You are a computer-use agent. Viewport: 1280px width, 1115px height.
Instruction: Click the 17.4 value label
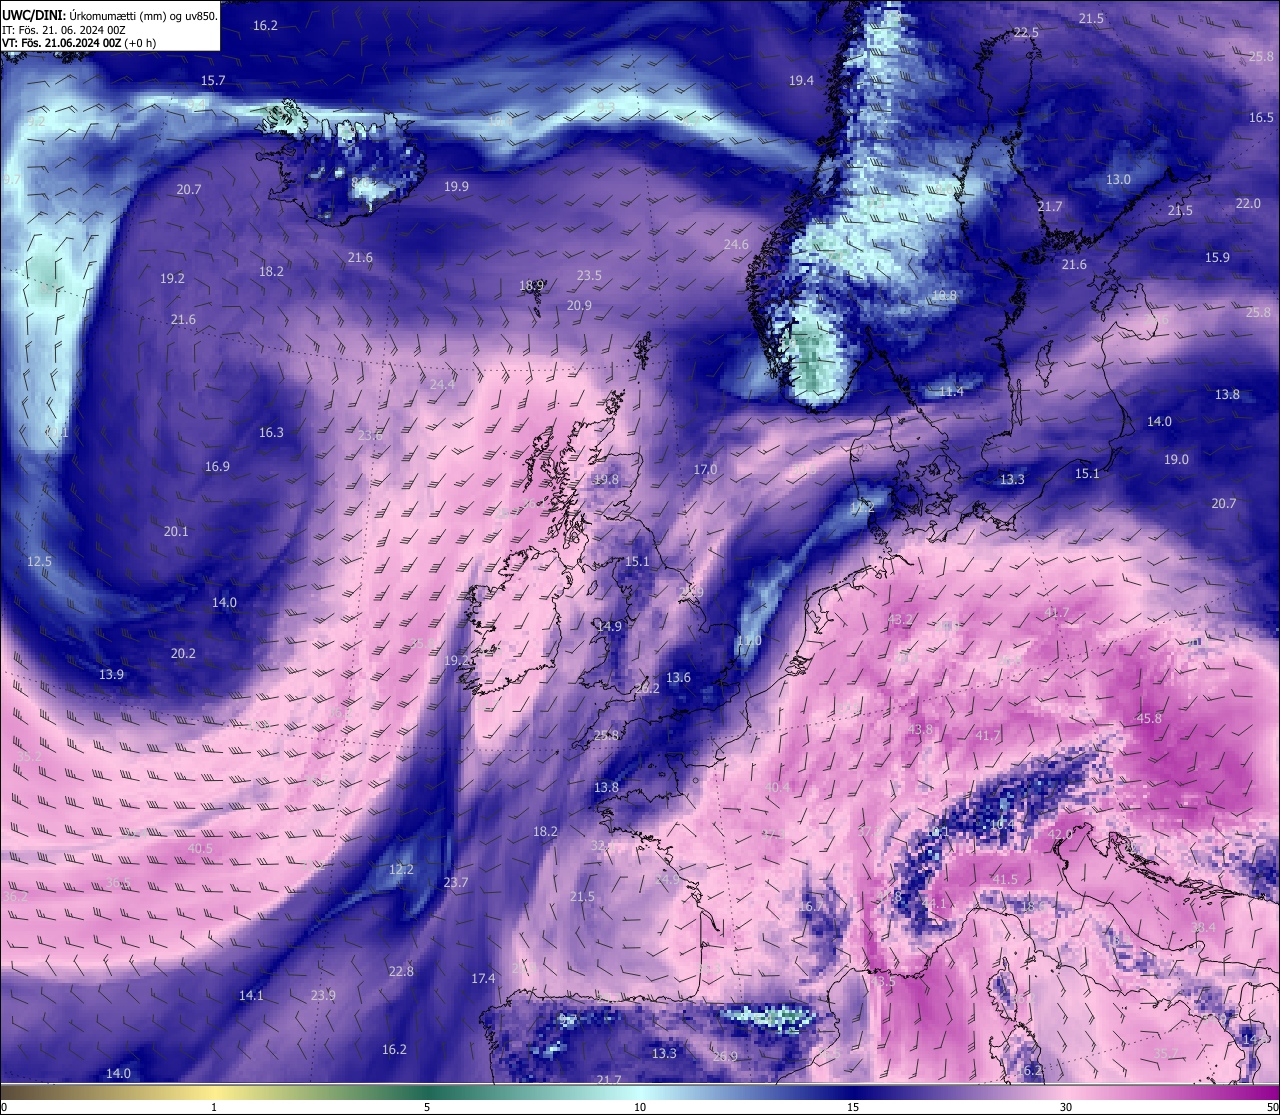tap(483, 978)
